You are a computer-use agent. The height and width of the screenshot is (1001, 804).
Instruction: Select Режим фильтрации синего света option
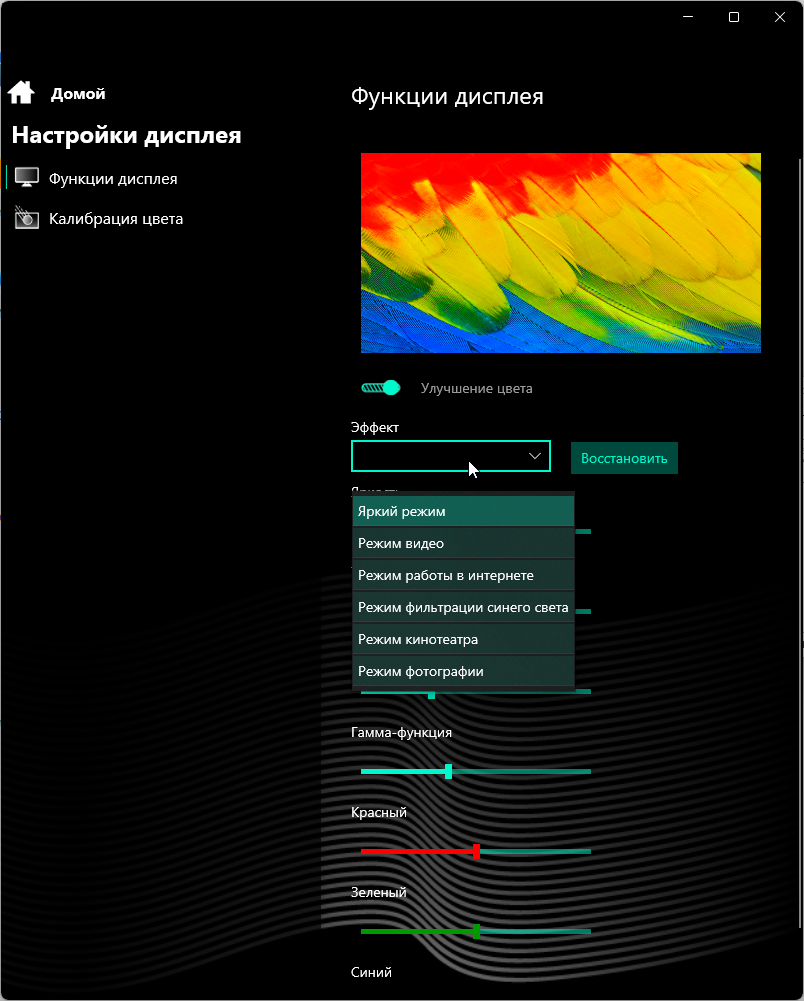click(463, 607)
